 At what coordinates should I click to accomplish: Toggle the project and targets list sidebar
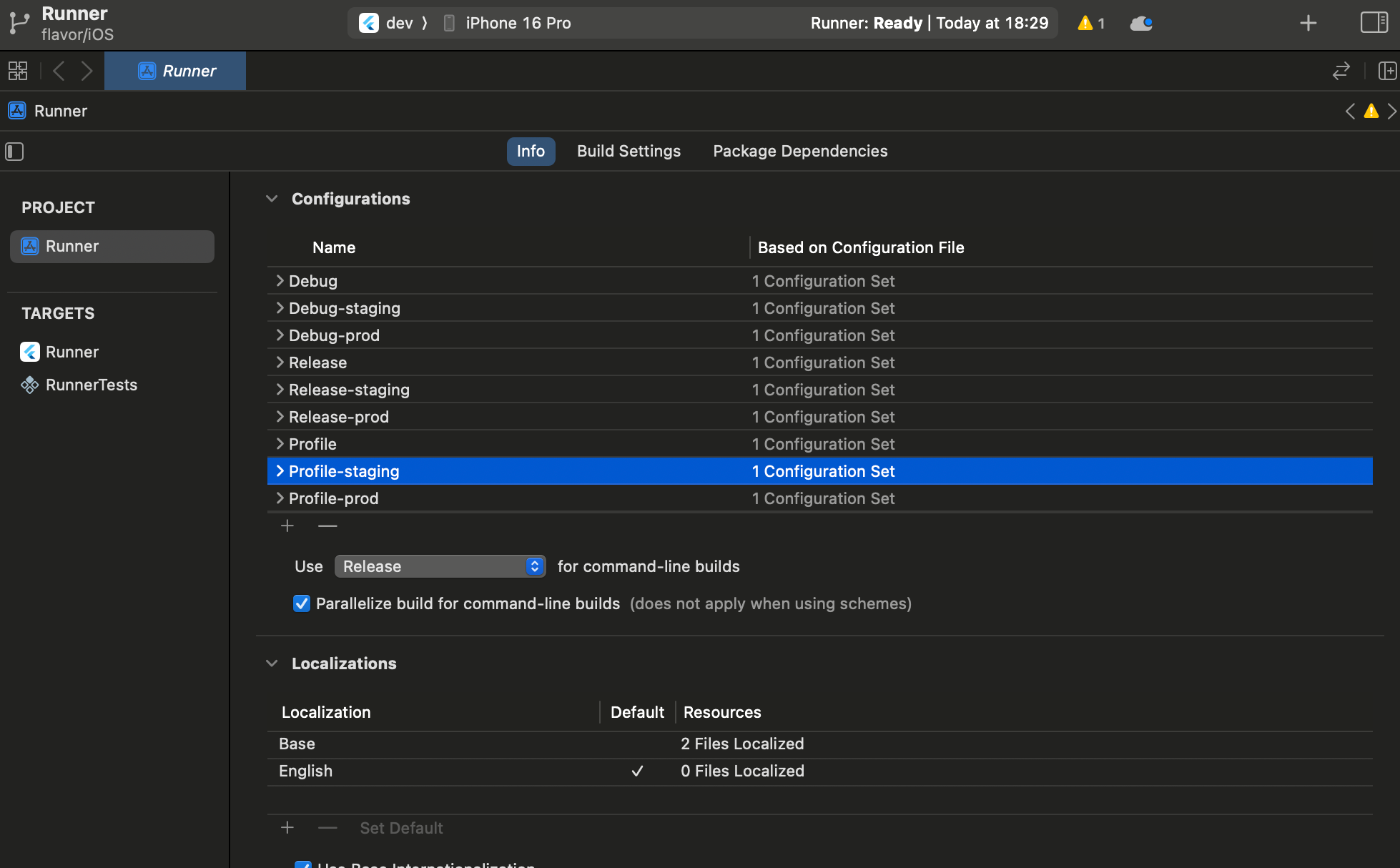click(14, 151)
